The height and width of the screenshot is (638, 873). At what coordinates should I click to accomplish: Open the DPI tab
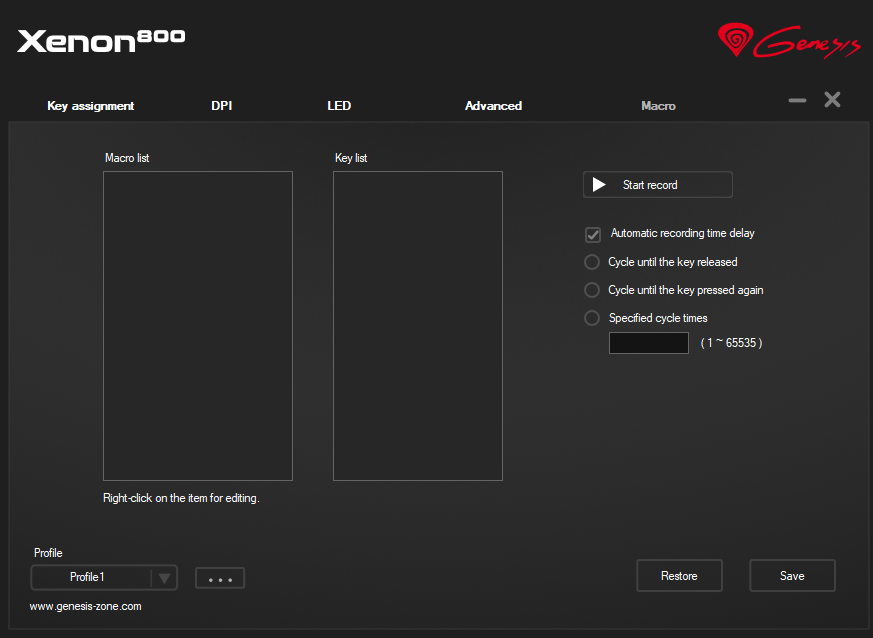coord(222,106)
